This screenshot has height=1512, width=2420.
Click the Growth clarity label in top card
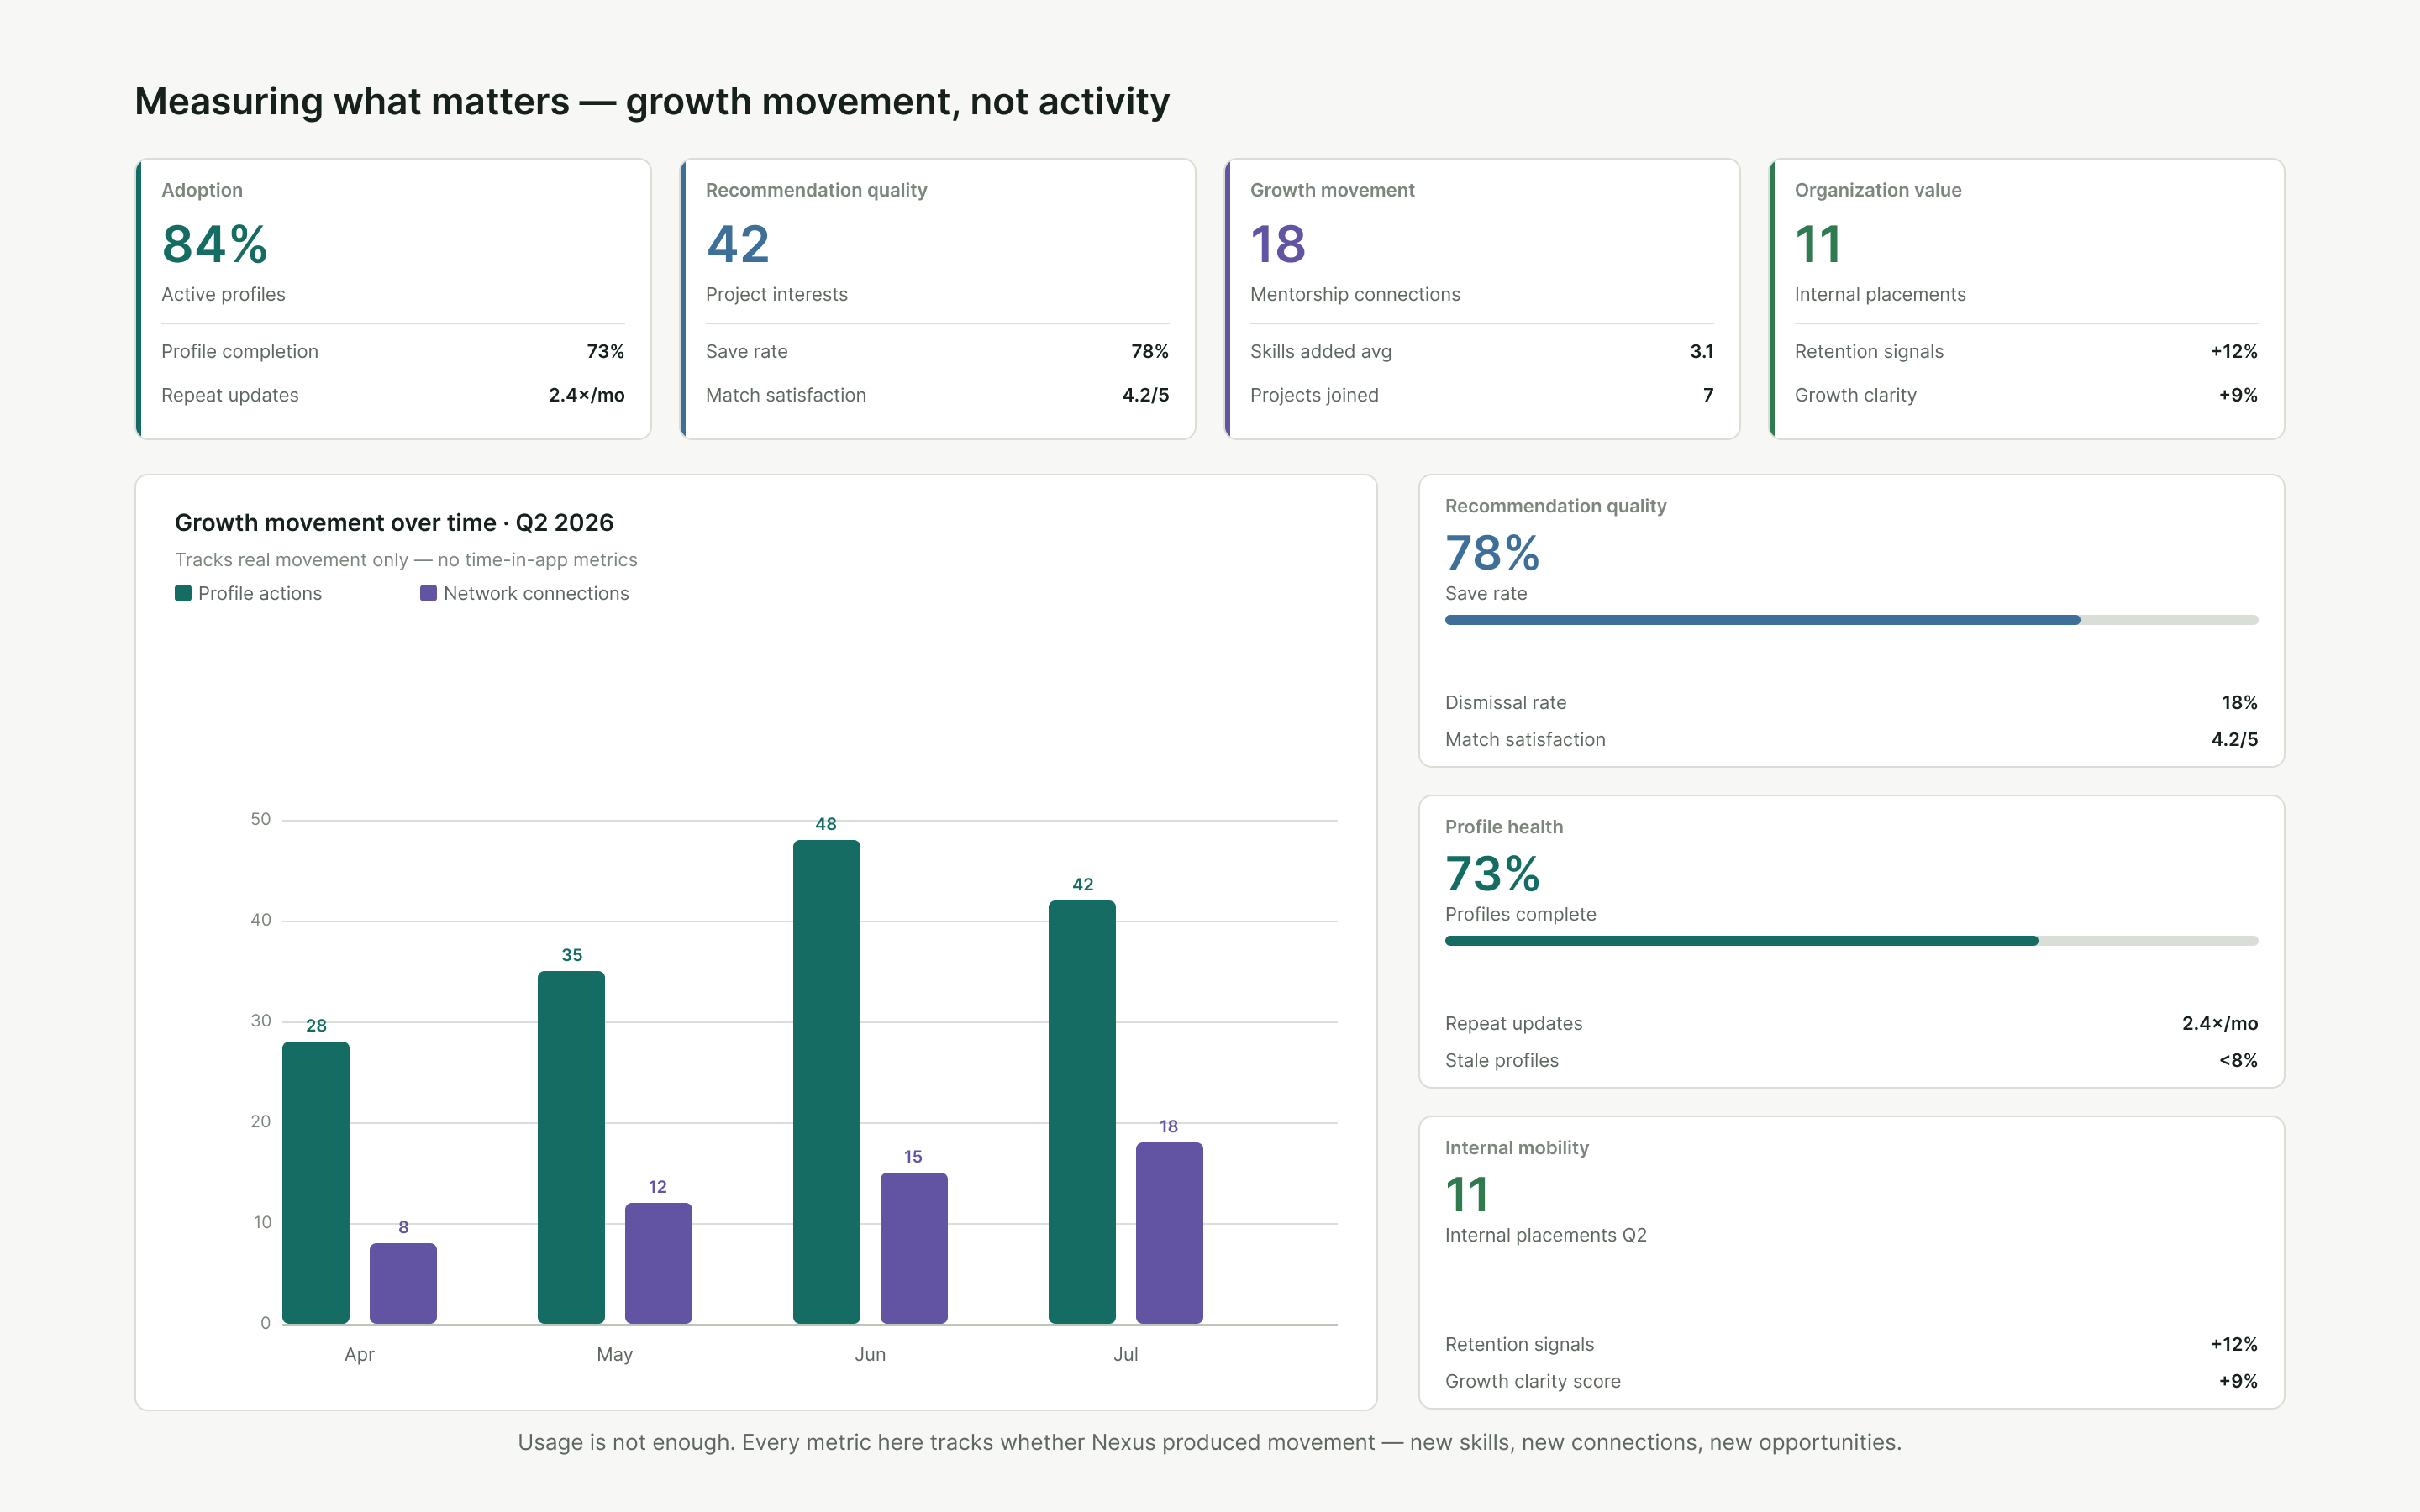(x=1855, y=395)
